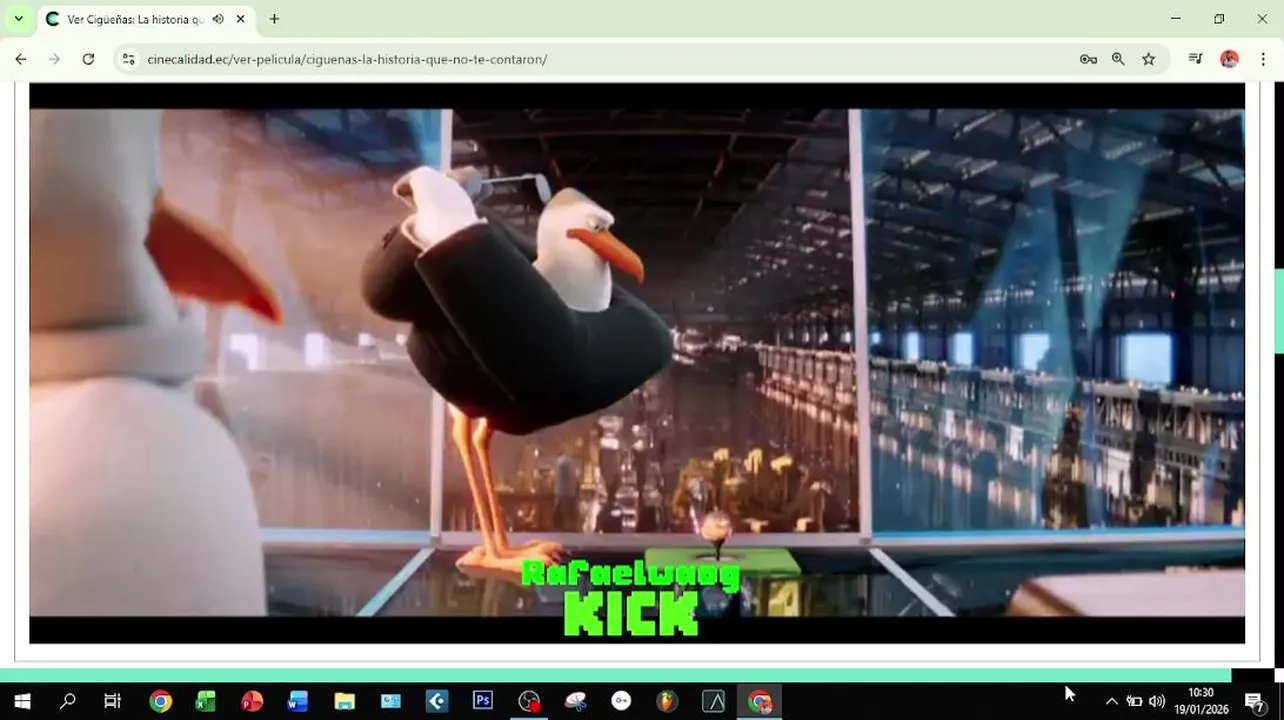
Task: Open the saved passwords key icon
Action: click(x=1088, y=59)
